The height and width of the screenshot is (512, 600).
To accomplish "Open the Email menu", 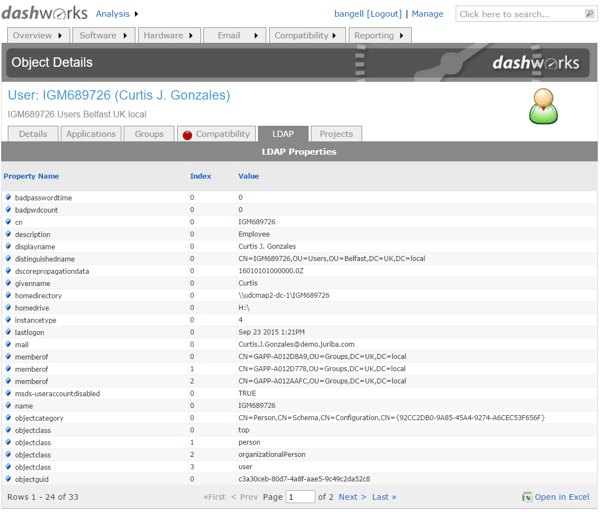I will [x=235, y=35].
